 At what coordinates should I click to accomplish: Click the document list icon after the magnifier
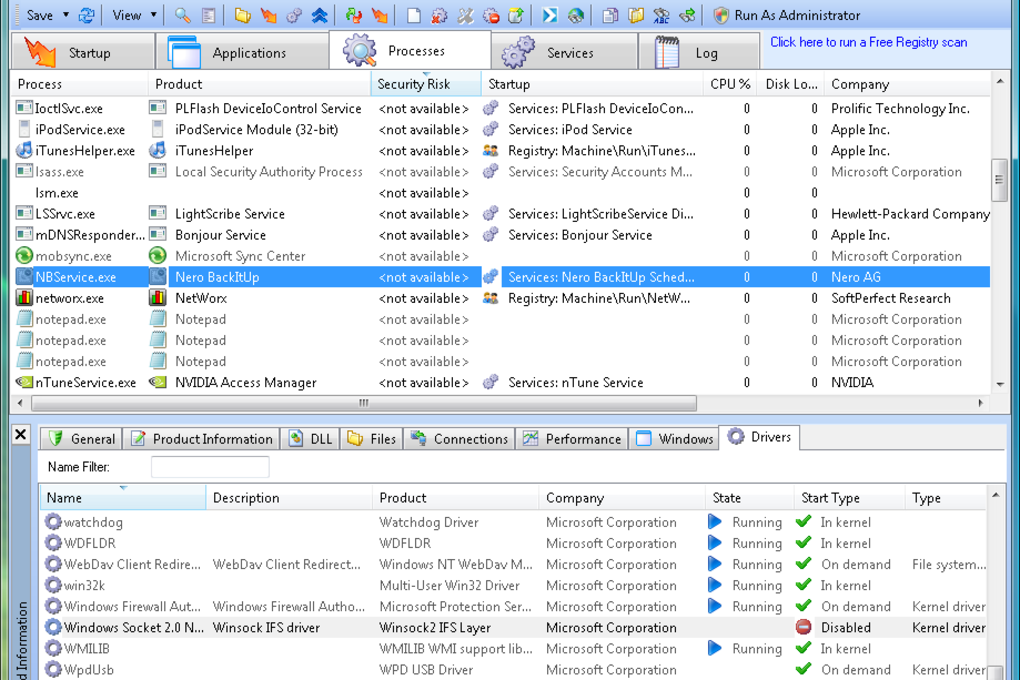208,15
